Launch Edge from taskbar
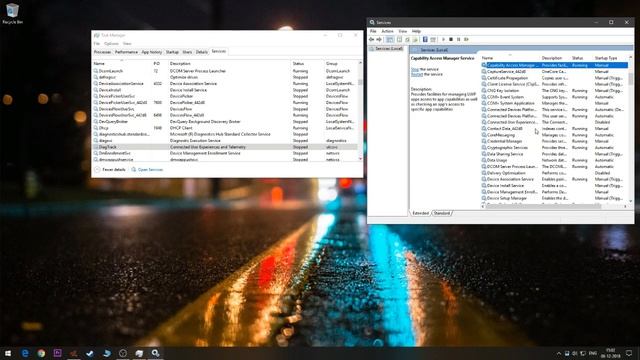Screen dimensions: 640x360 tap(25, 353)
